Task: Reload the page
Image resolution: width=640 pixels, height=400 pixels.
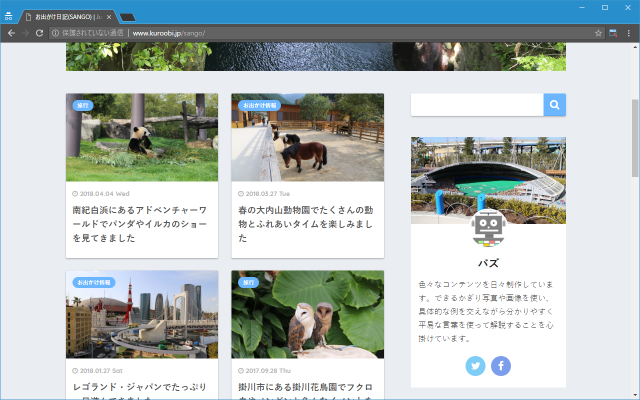Action: tap(39, 33)
